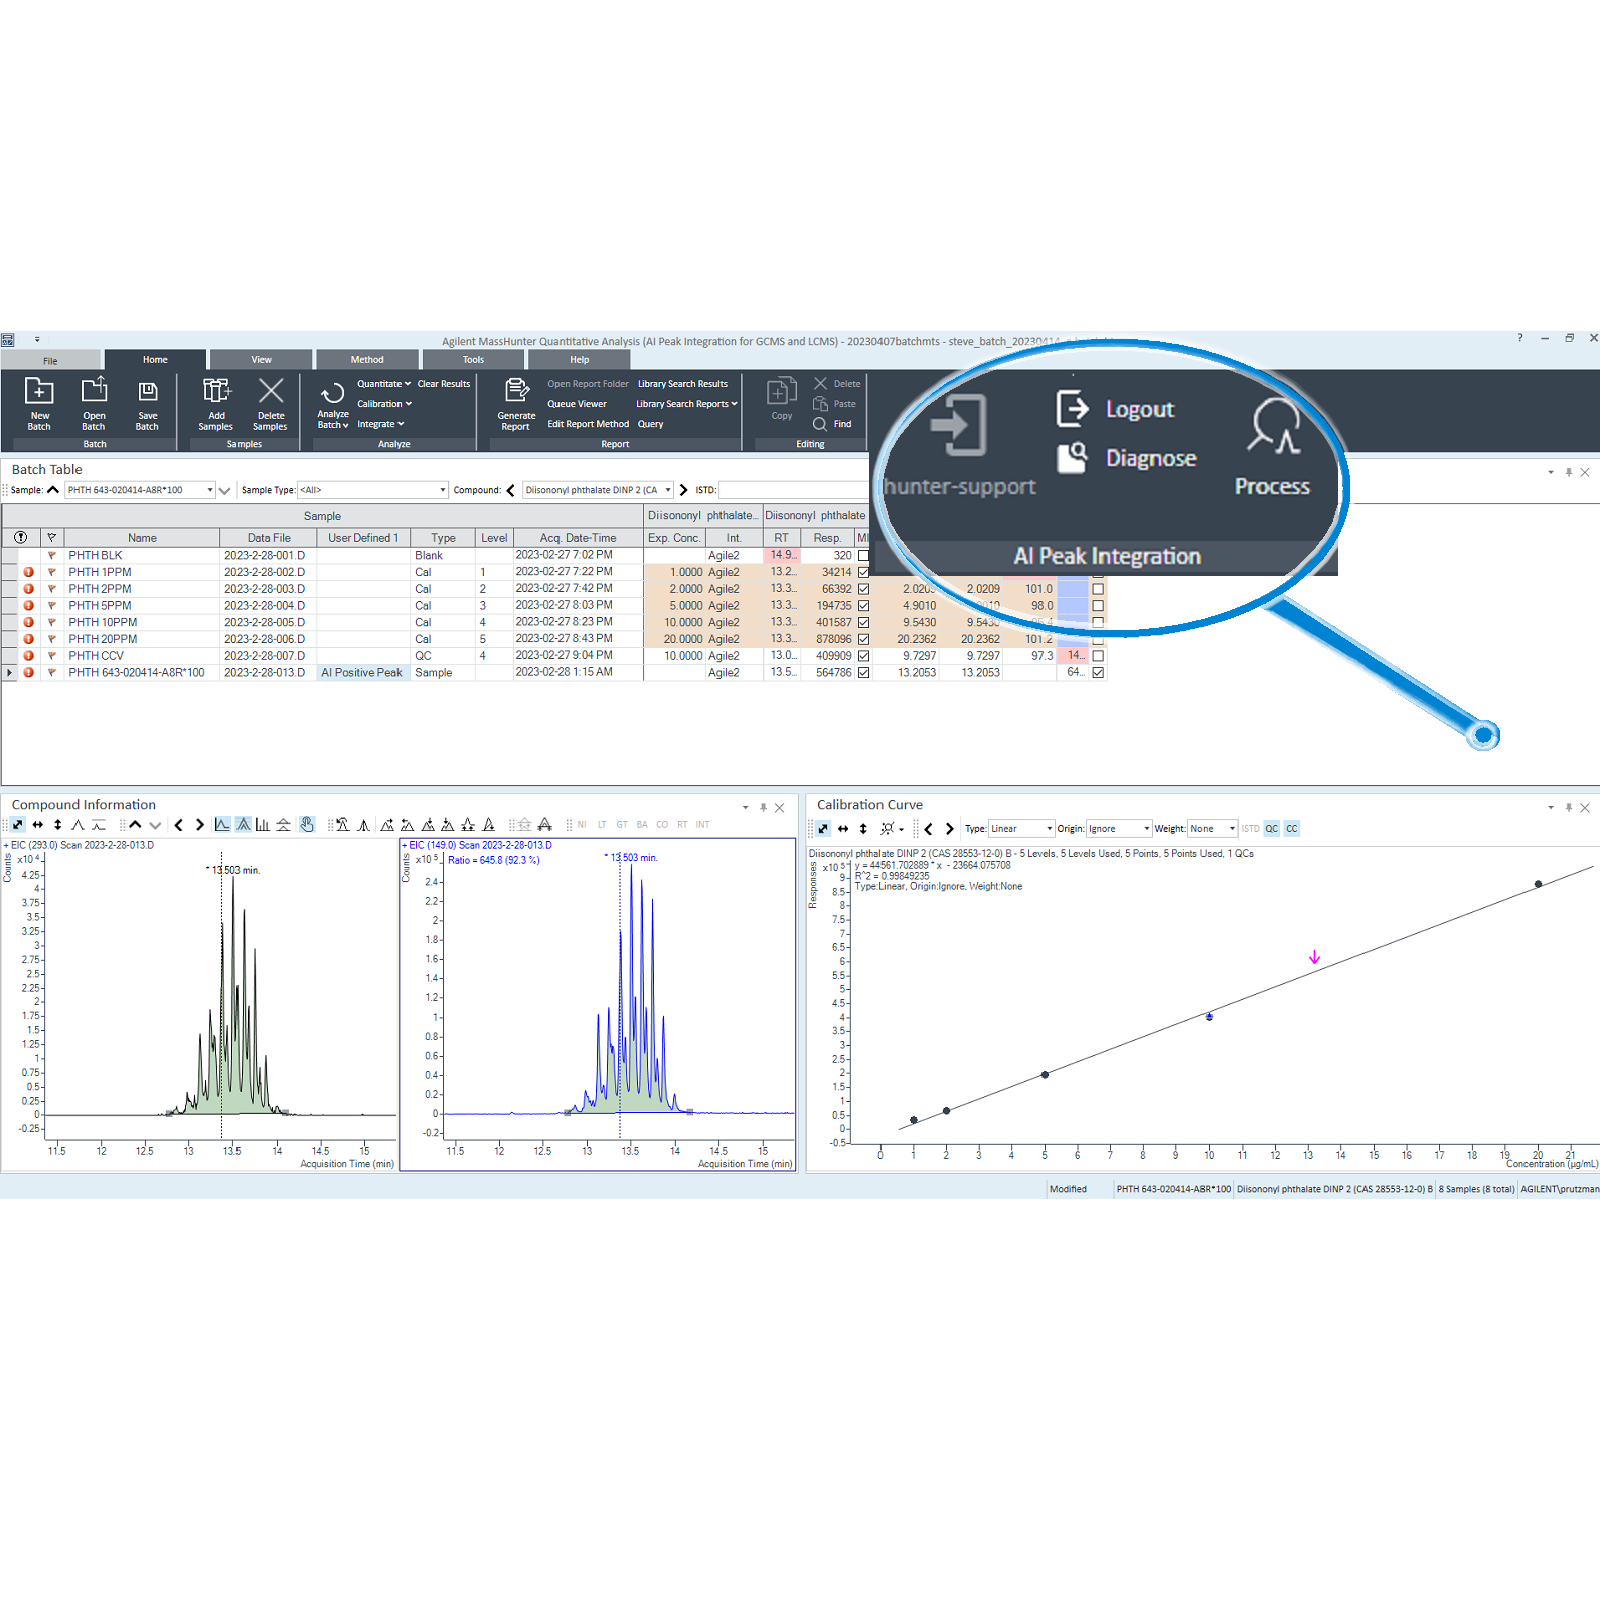Fit the Calibration Curve Y axis
The height and width of the screenshot is (1600, 1600).
863,829
